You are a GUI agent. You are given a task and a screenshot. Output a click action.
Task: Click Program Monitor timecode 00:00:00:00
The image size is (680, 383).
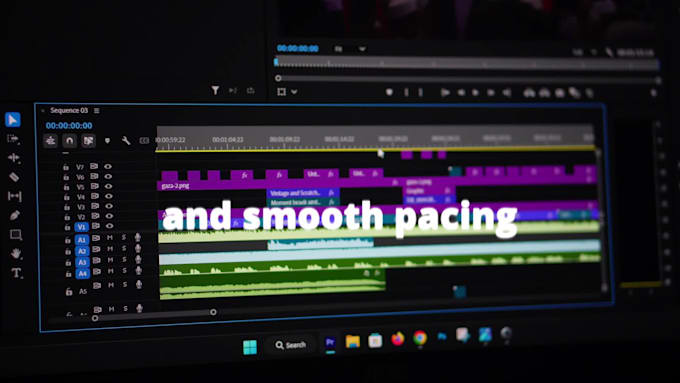(x=298, y=49)
